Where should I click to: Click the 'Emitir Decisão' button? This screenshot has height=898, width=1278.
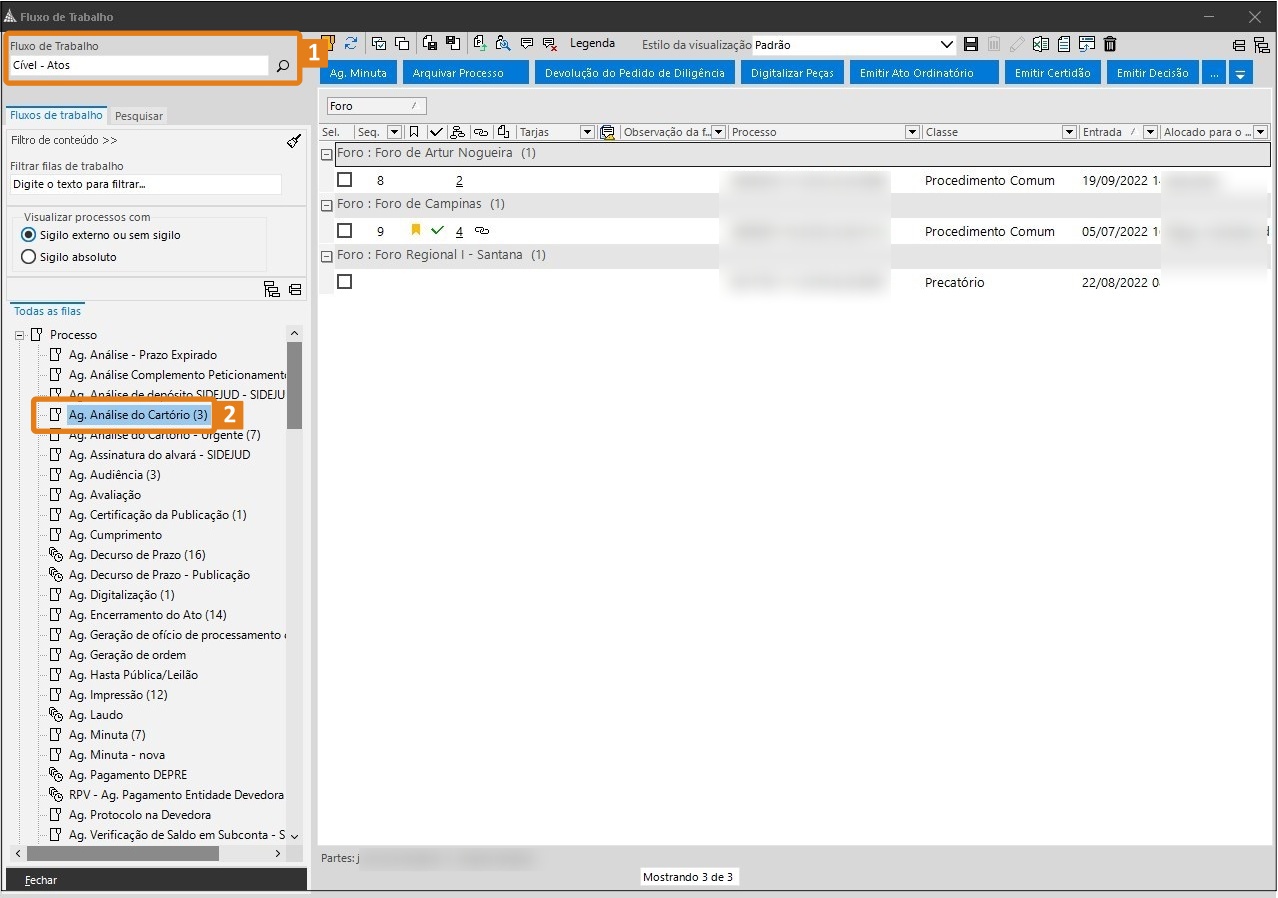1153,73
